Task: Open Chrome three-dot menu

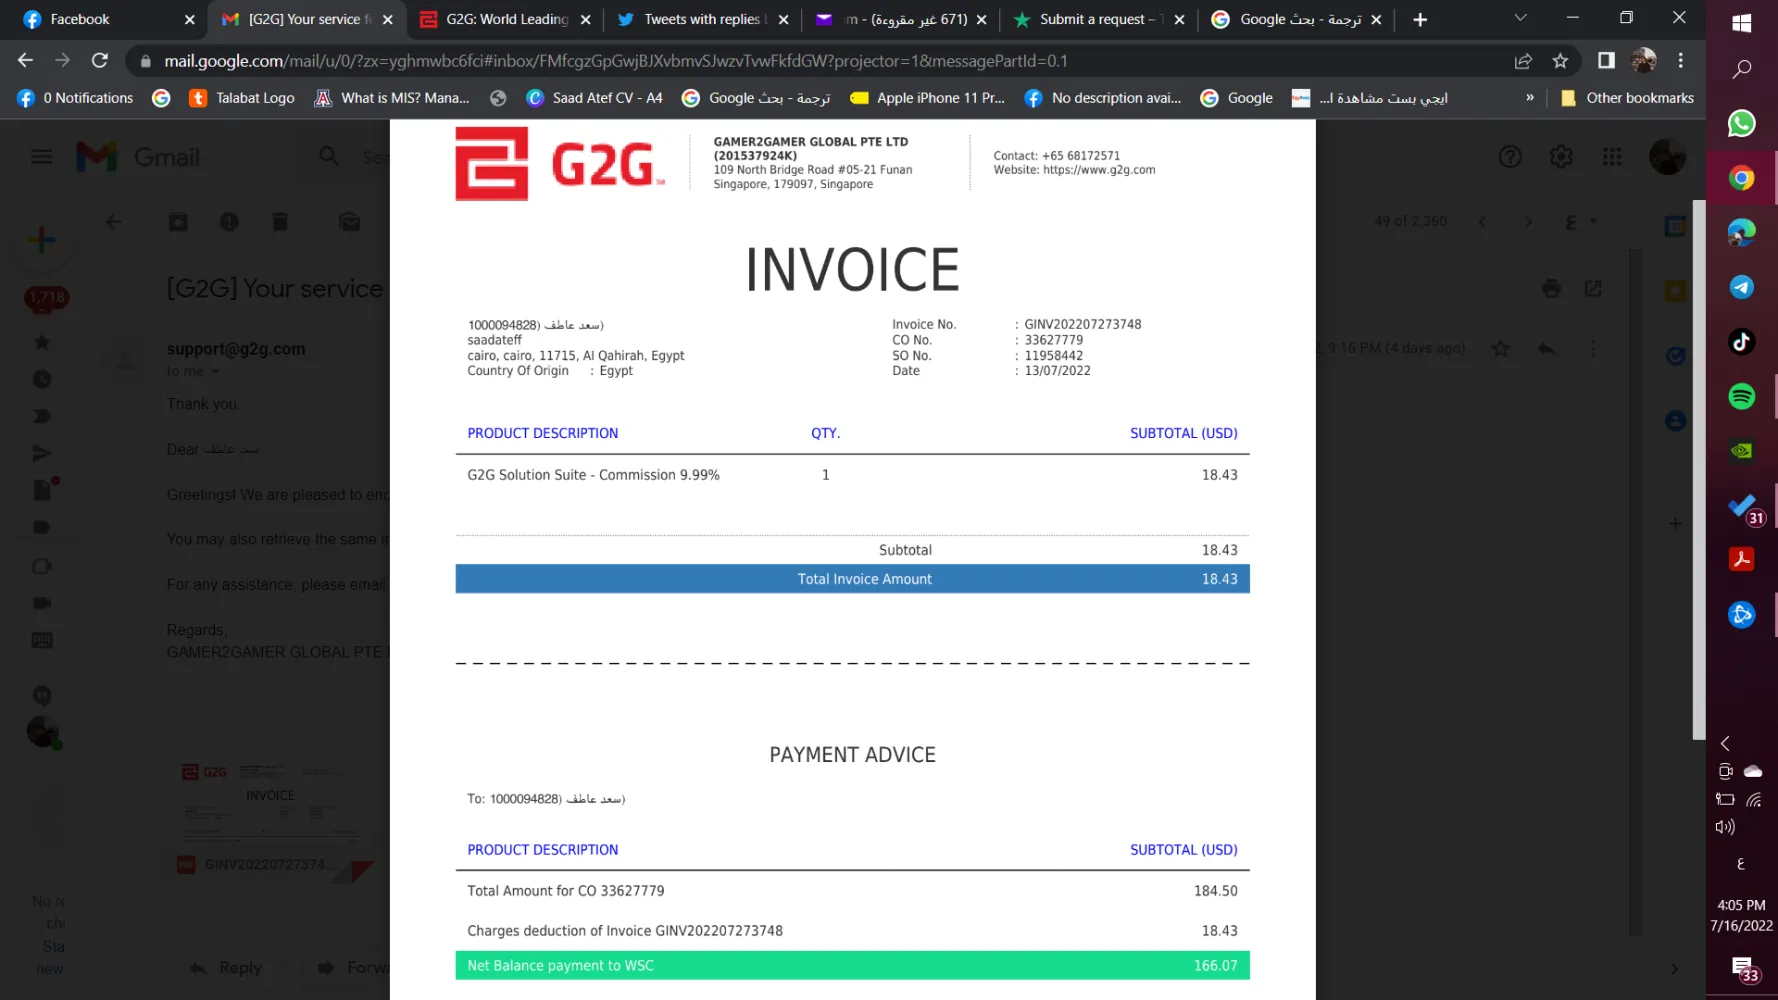Action: pos(1681,61)
